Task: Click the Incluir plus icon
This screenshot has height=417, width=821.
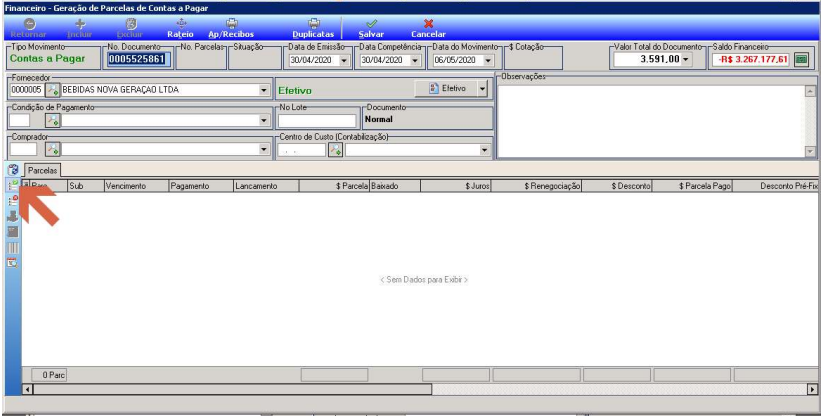Action: click(x=80, y=24)
